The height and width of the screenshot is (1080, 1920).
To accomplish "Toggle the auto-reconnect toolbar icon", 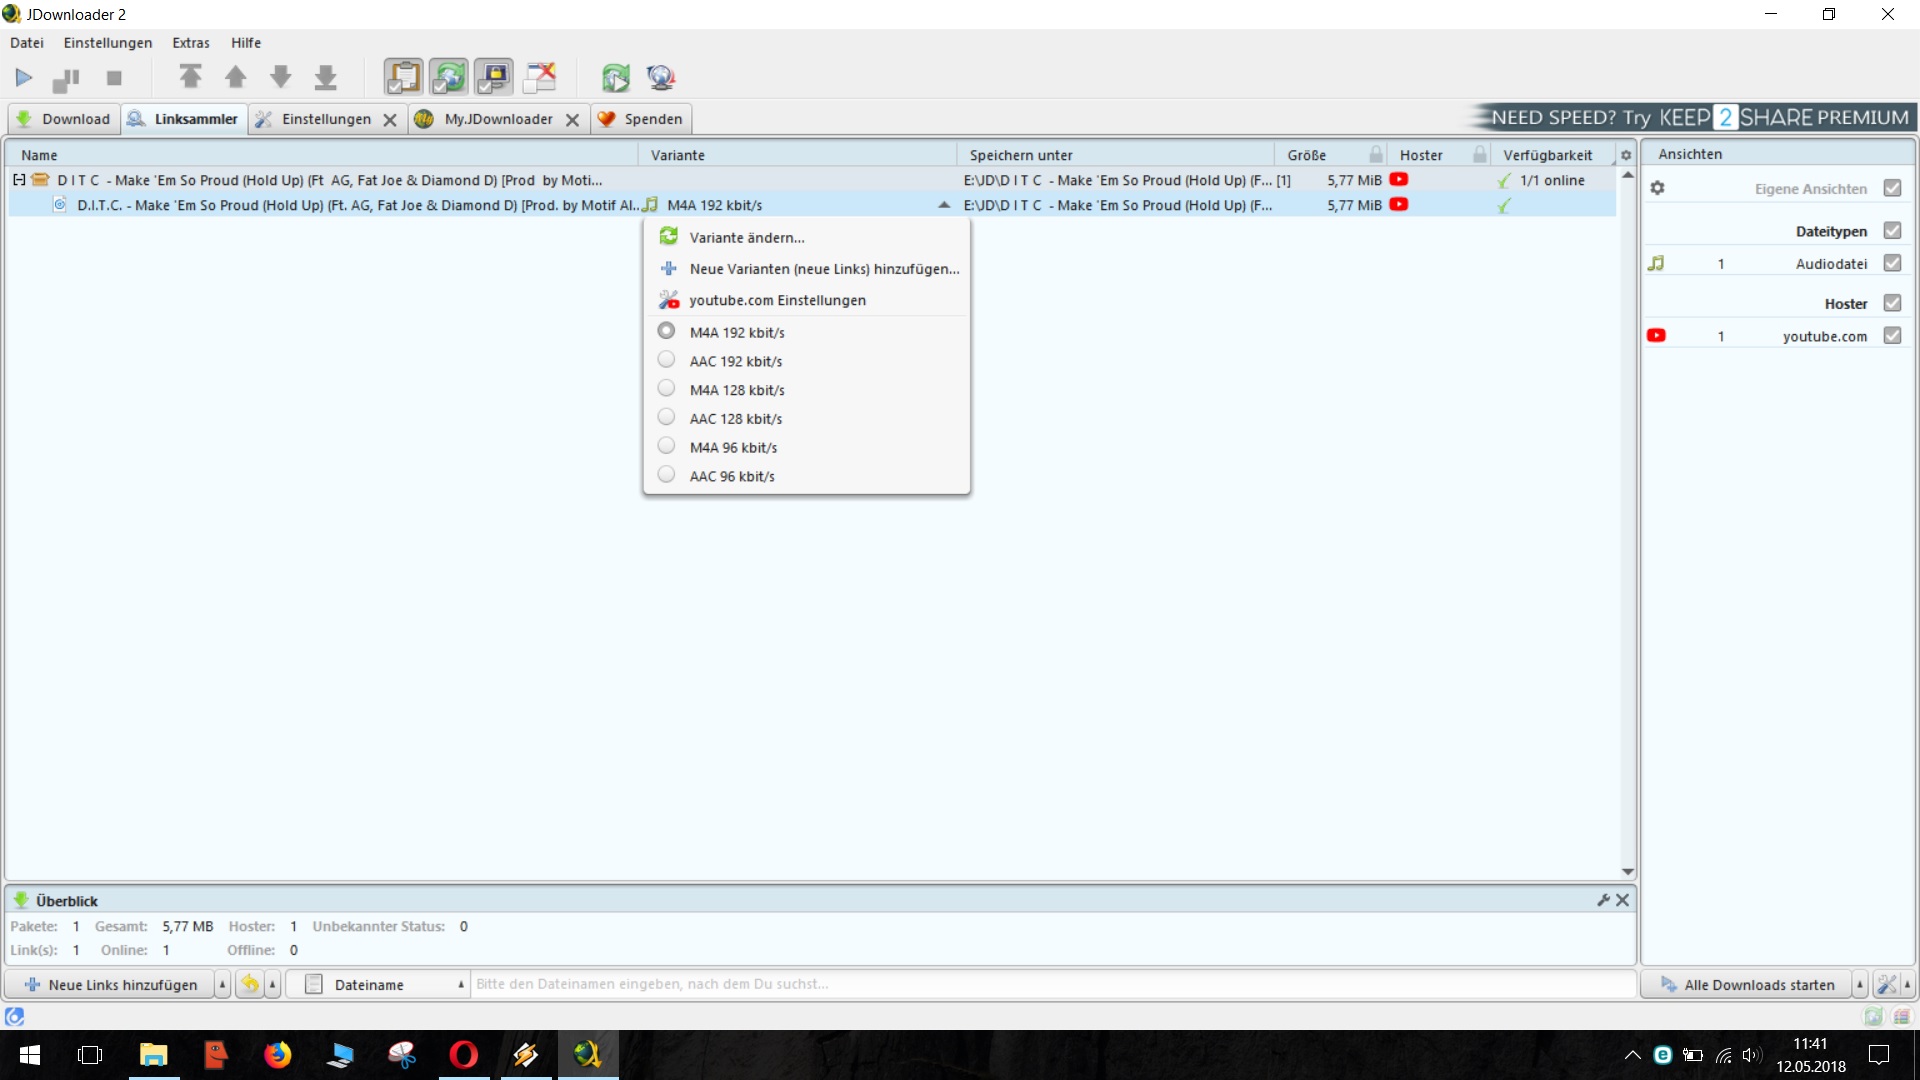I will click(449, 77).
